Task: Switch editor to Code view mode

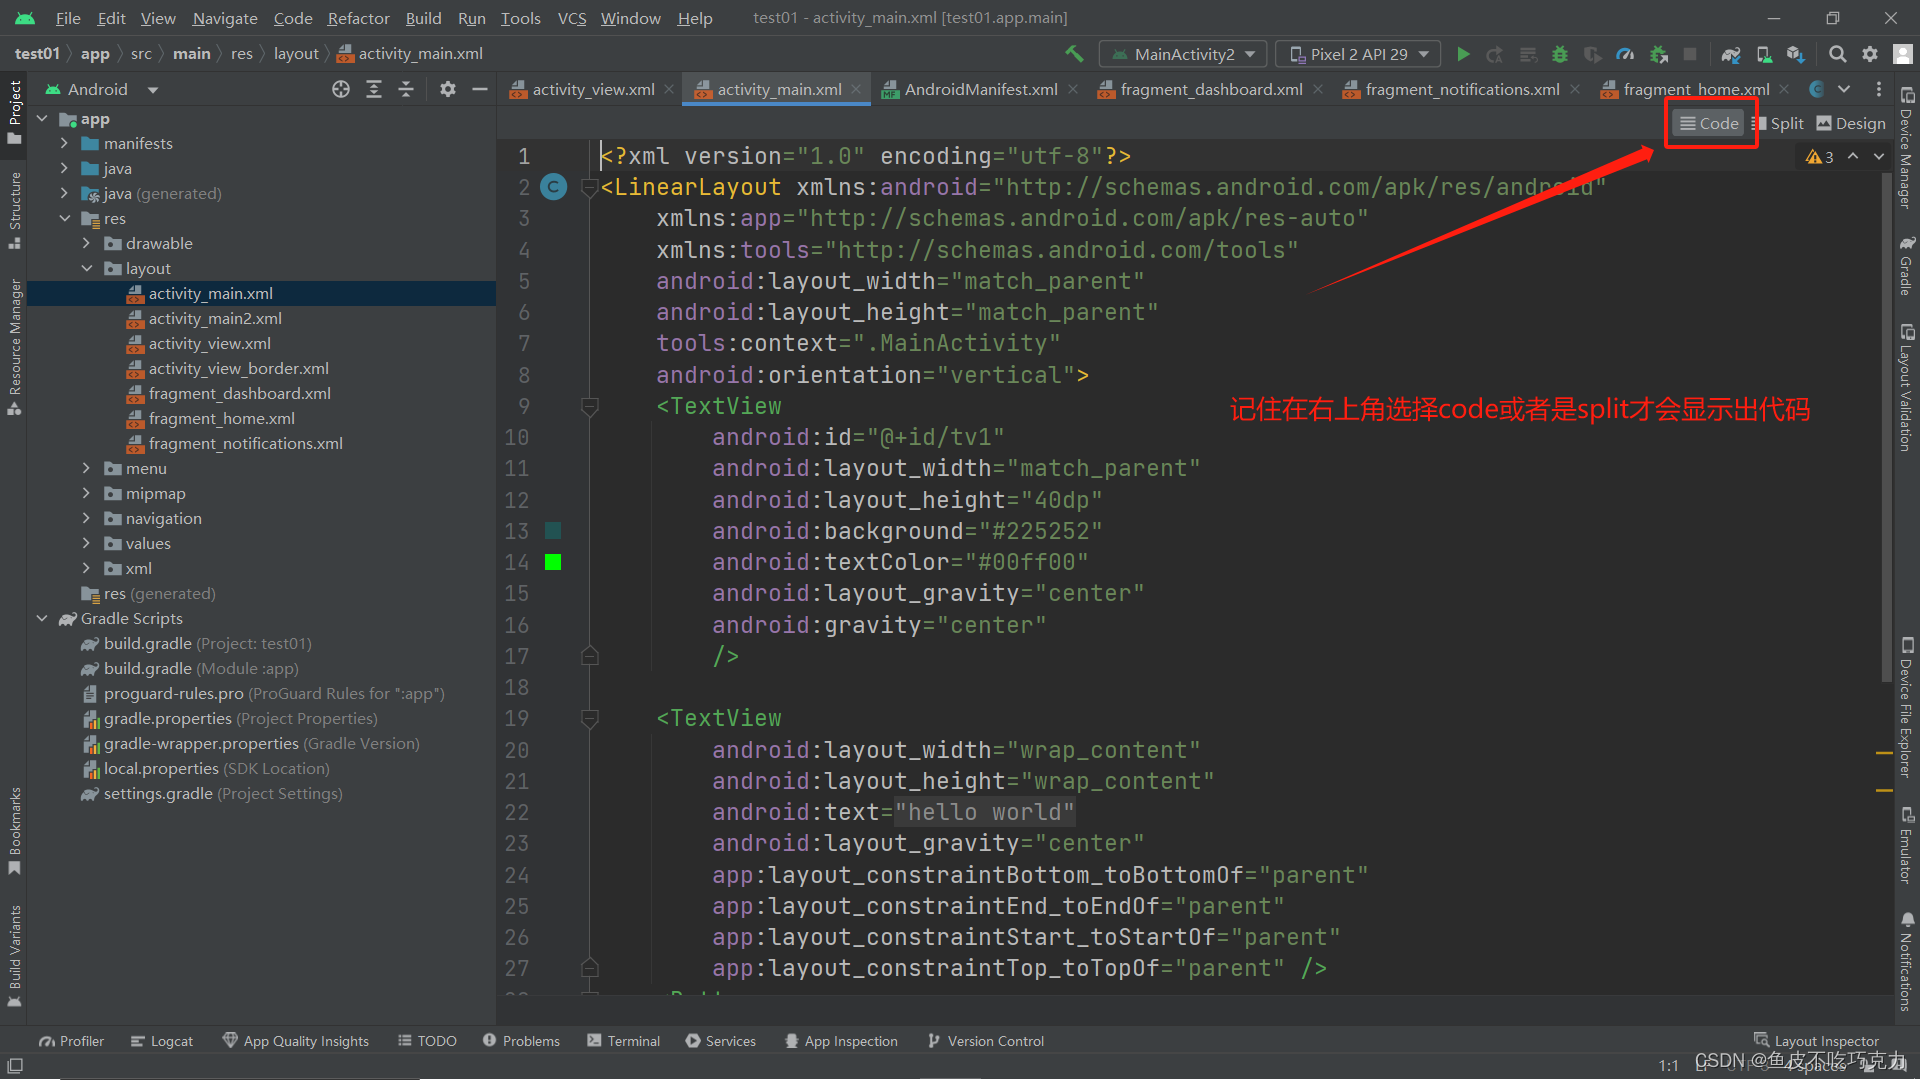Action: point(1709,123)
